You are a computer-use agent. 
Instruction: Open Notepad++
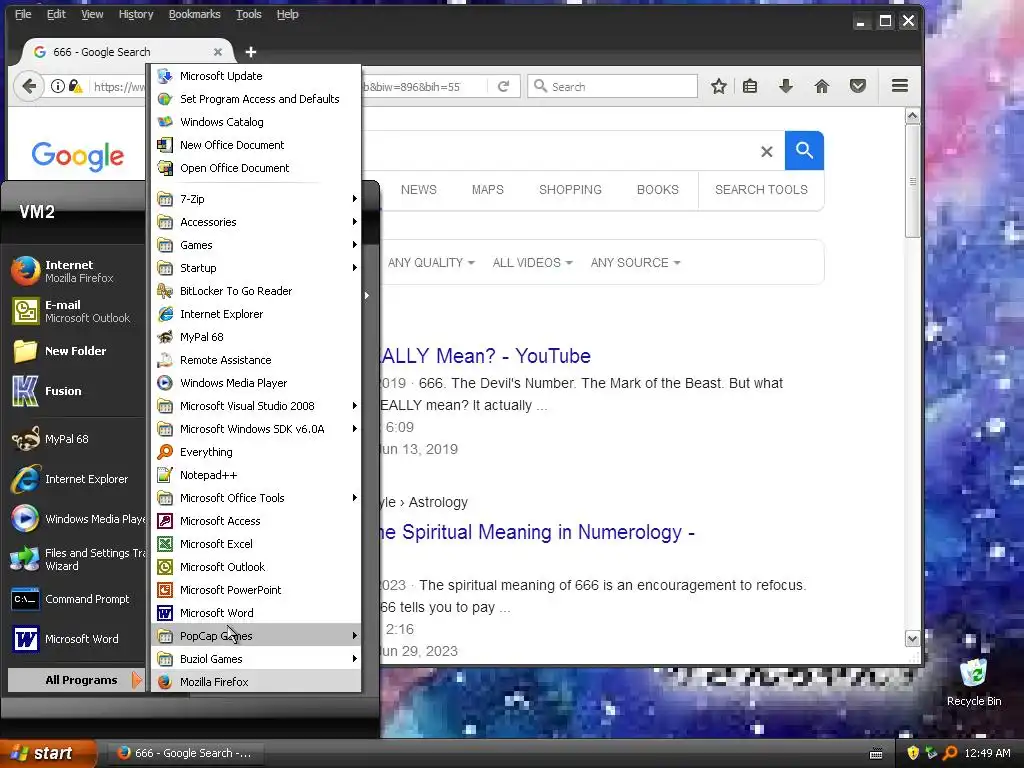[255, 475]
